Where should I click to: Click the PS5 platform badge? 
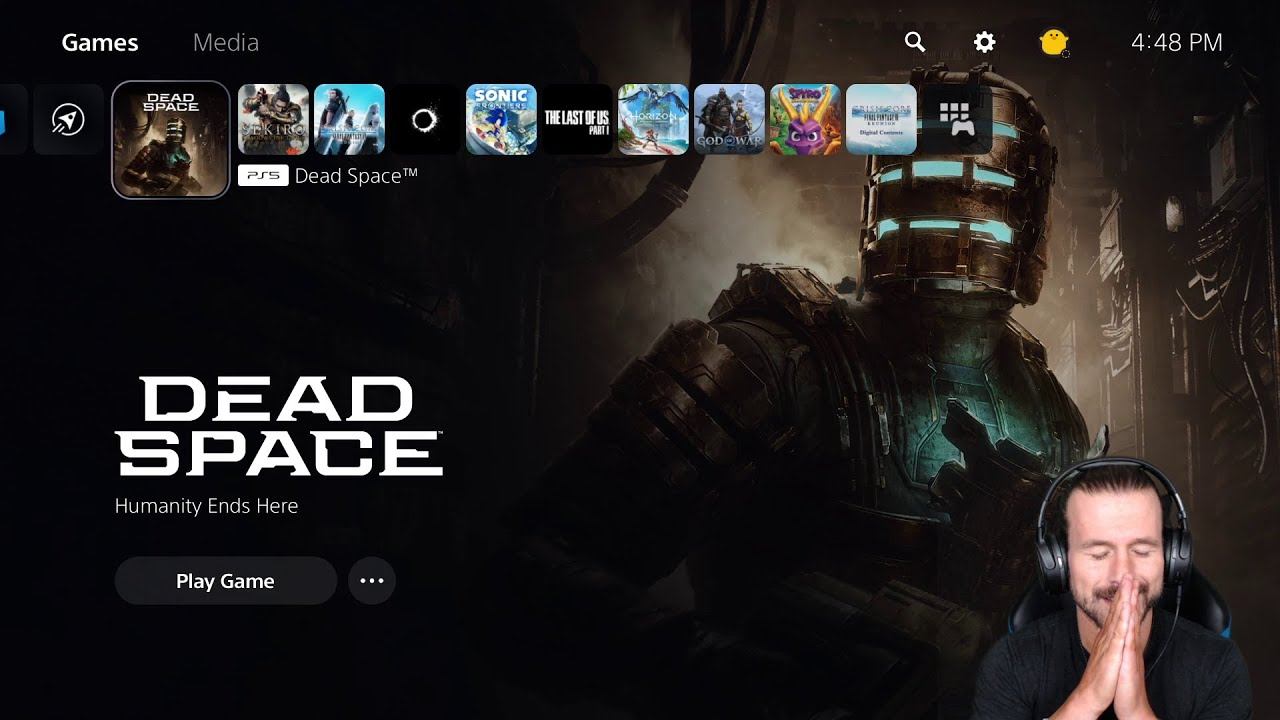(263, 176)
